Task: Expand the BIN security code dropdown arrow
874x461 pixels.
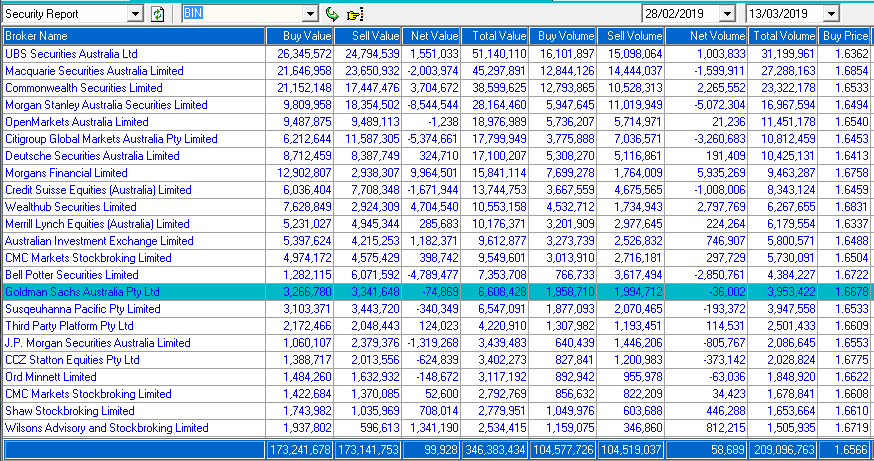Action: click(x=310, y=14)
